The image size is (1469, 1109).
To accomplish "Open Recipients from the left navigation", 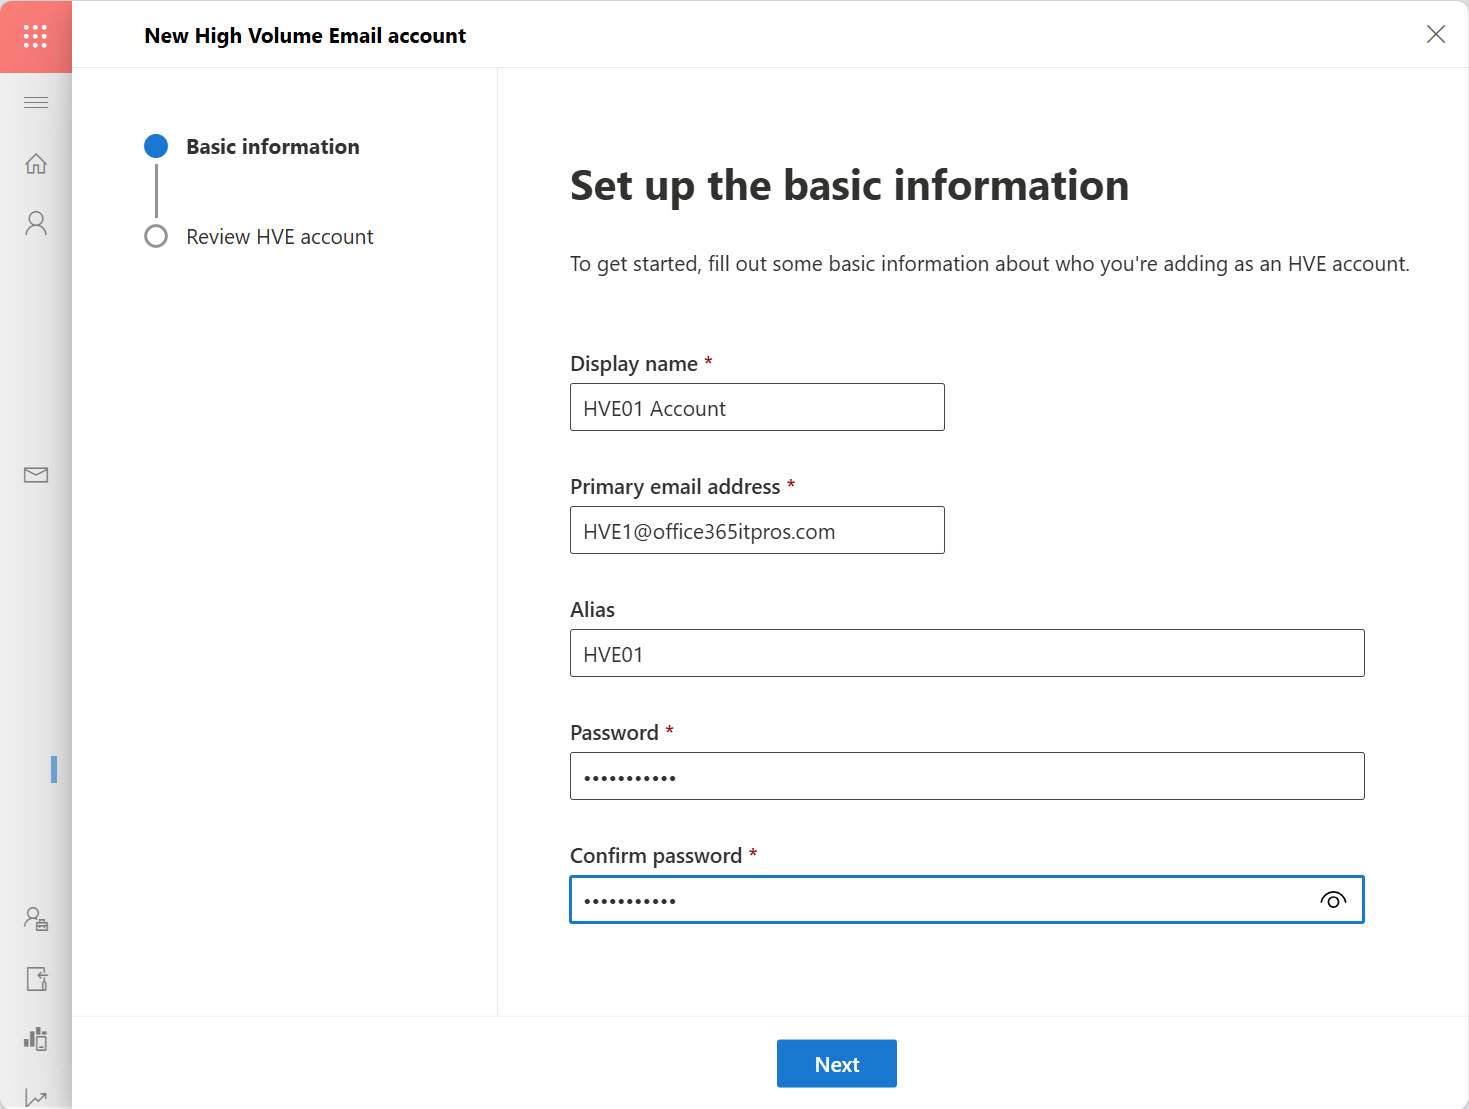I will 36,222.
